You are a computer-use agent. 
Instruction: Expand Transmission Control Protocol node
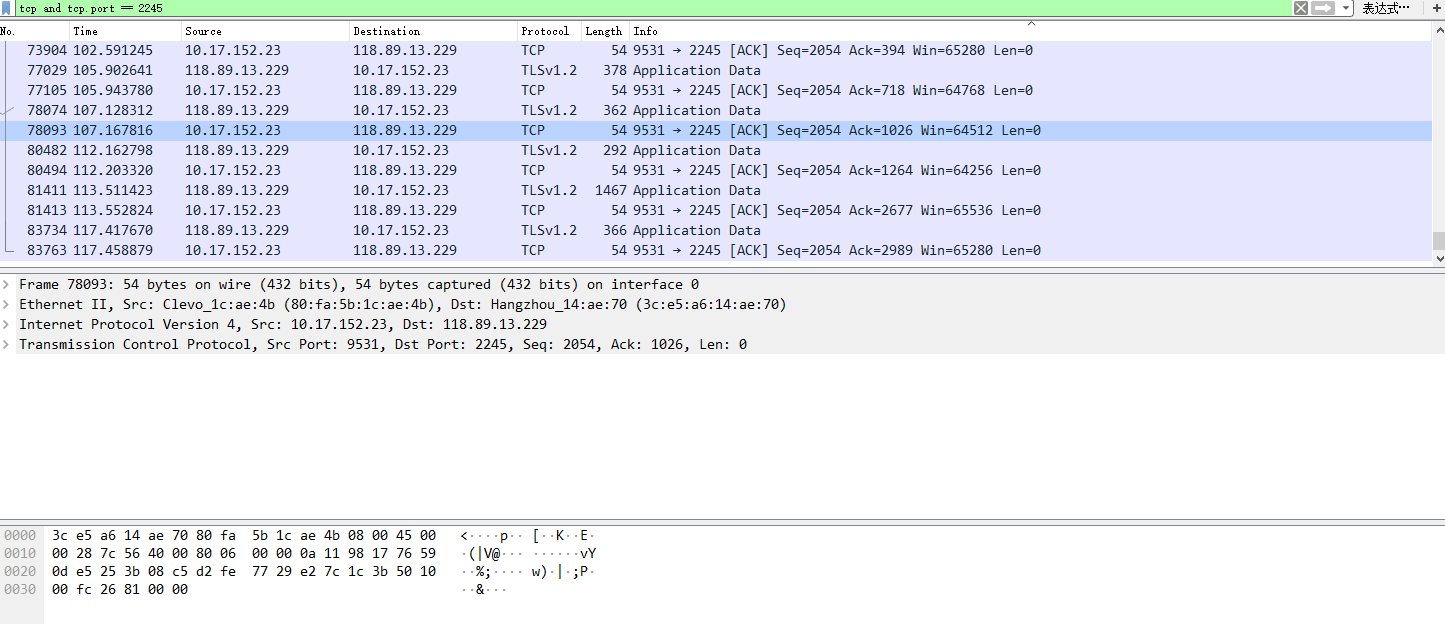[x=8, y=345]
